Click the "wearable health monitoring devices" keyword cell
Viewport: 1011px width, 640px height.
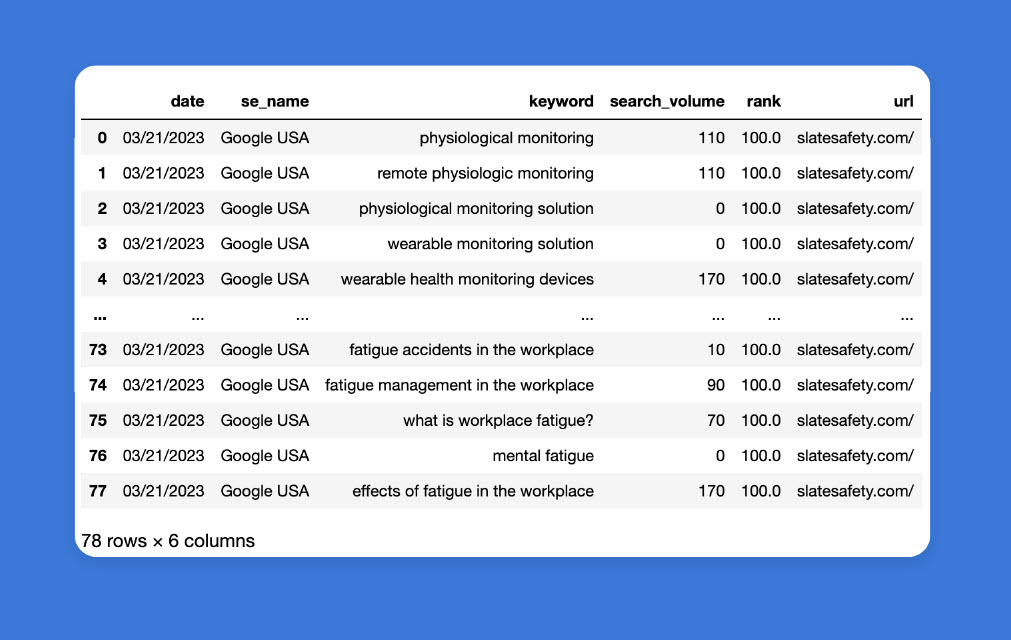pyautogui.click(x=467, y=279)
